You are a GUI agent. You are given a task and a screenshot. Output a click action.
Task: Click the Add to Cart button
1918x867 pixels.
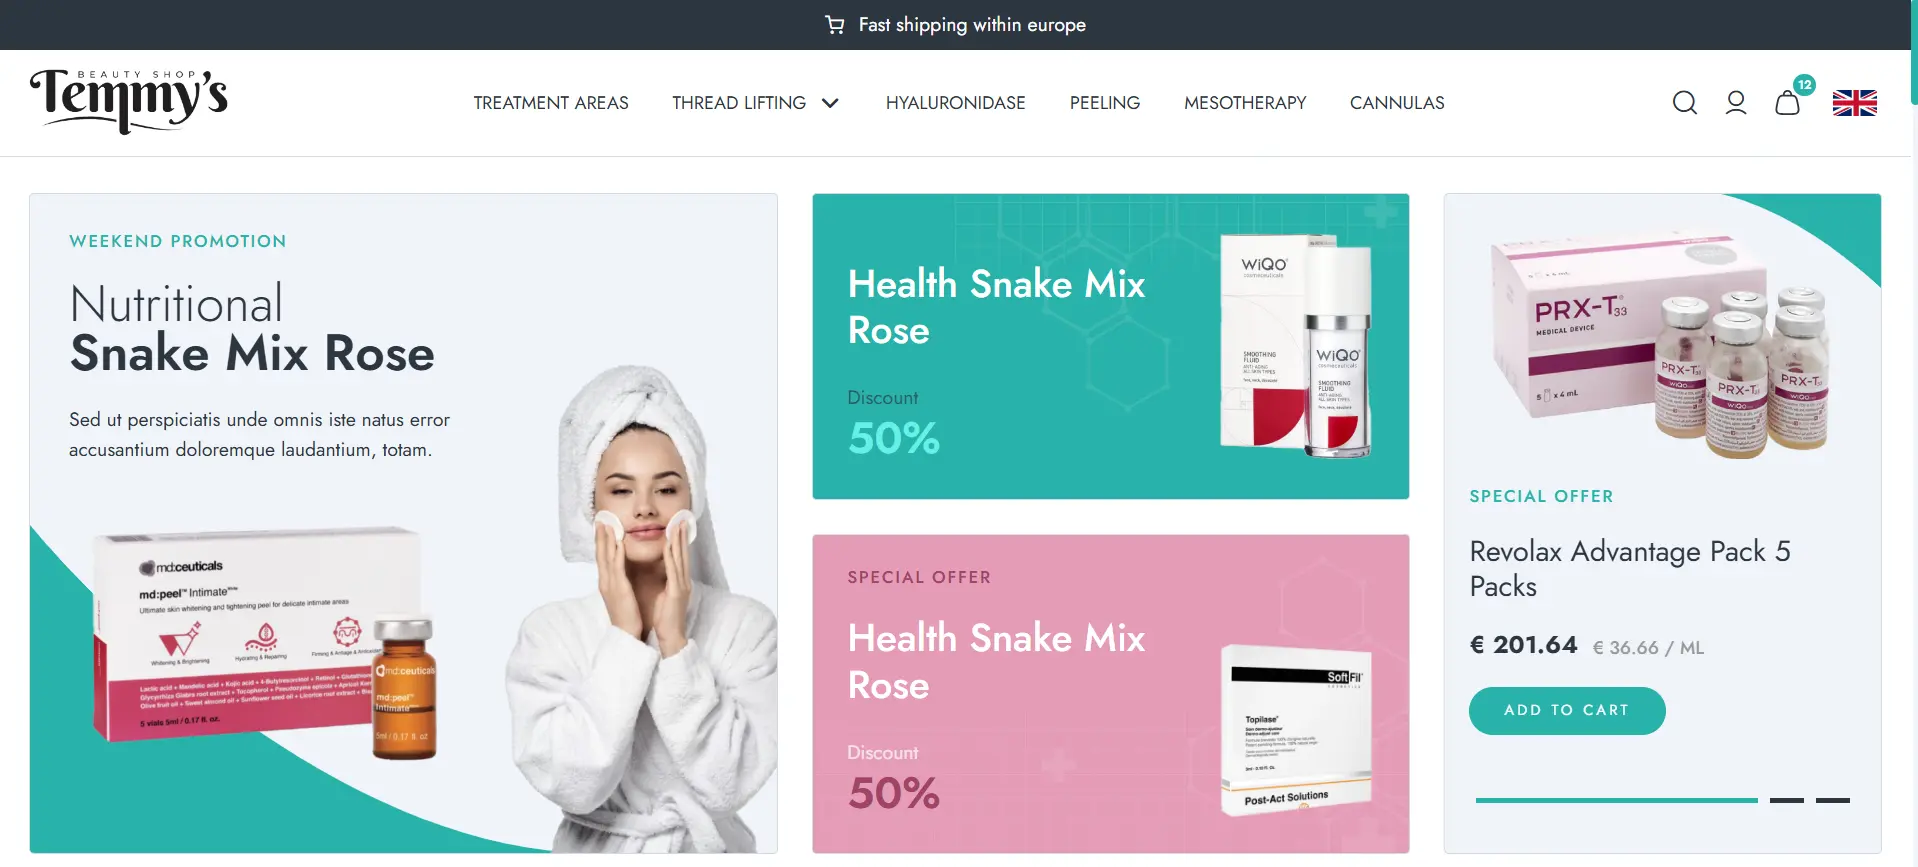[1567, 710]
